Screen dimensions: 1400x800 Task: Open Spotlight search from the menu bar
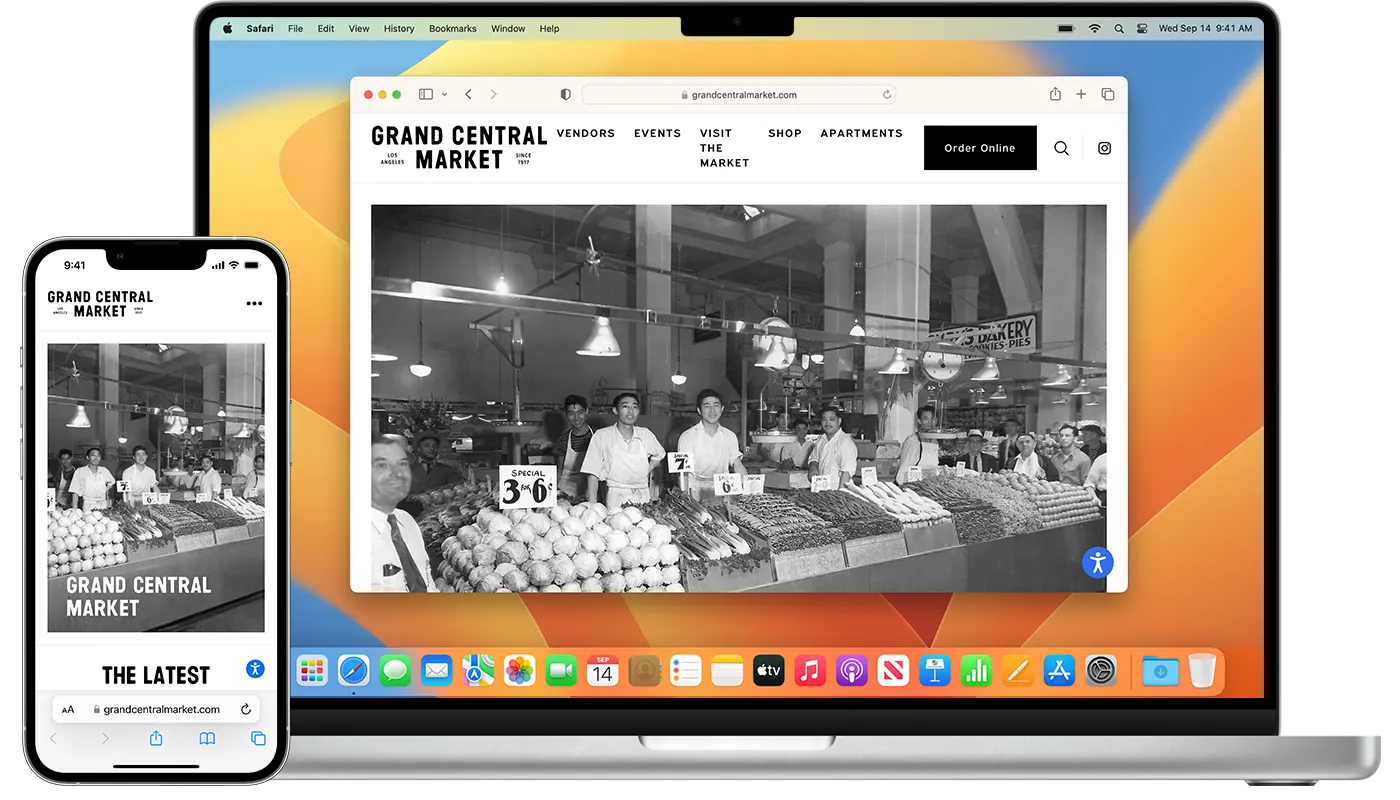click(1119, 29)
